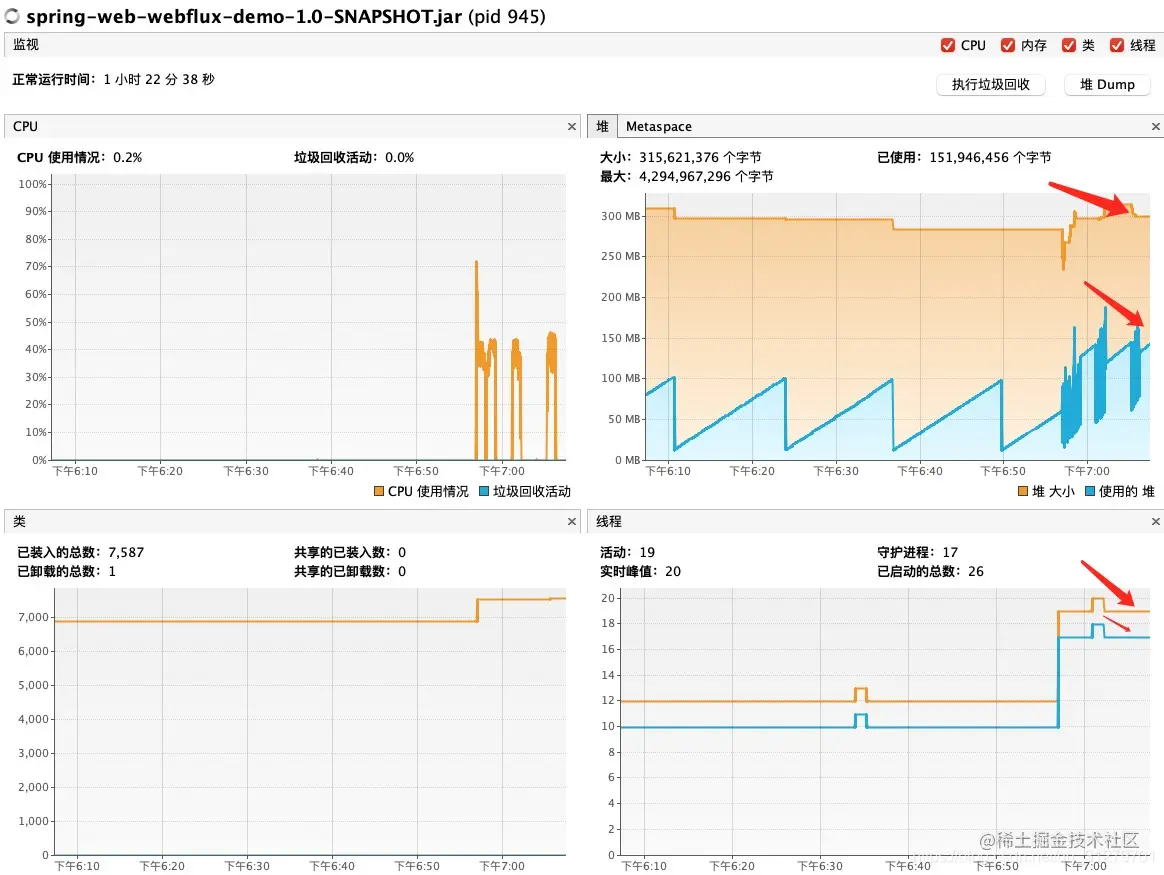This screenshot has width=1164, height=875.
Task: Click the 堆 大小 orange legend swatch
Action: (1023, 491)
